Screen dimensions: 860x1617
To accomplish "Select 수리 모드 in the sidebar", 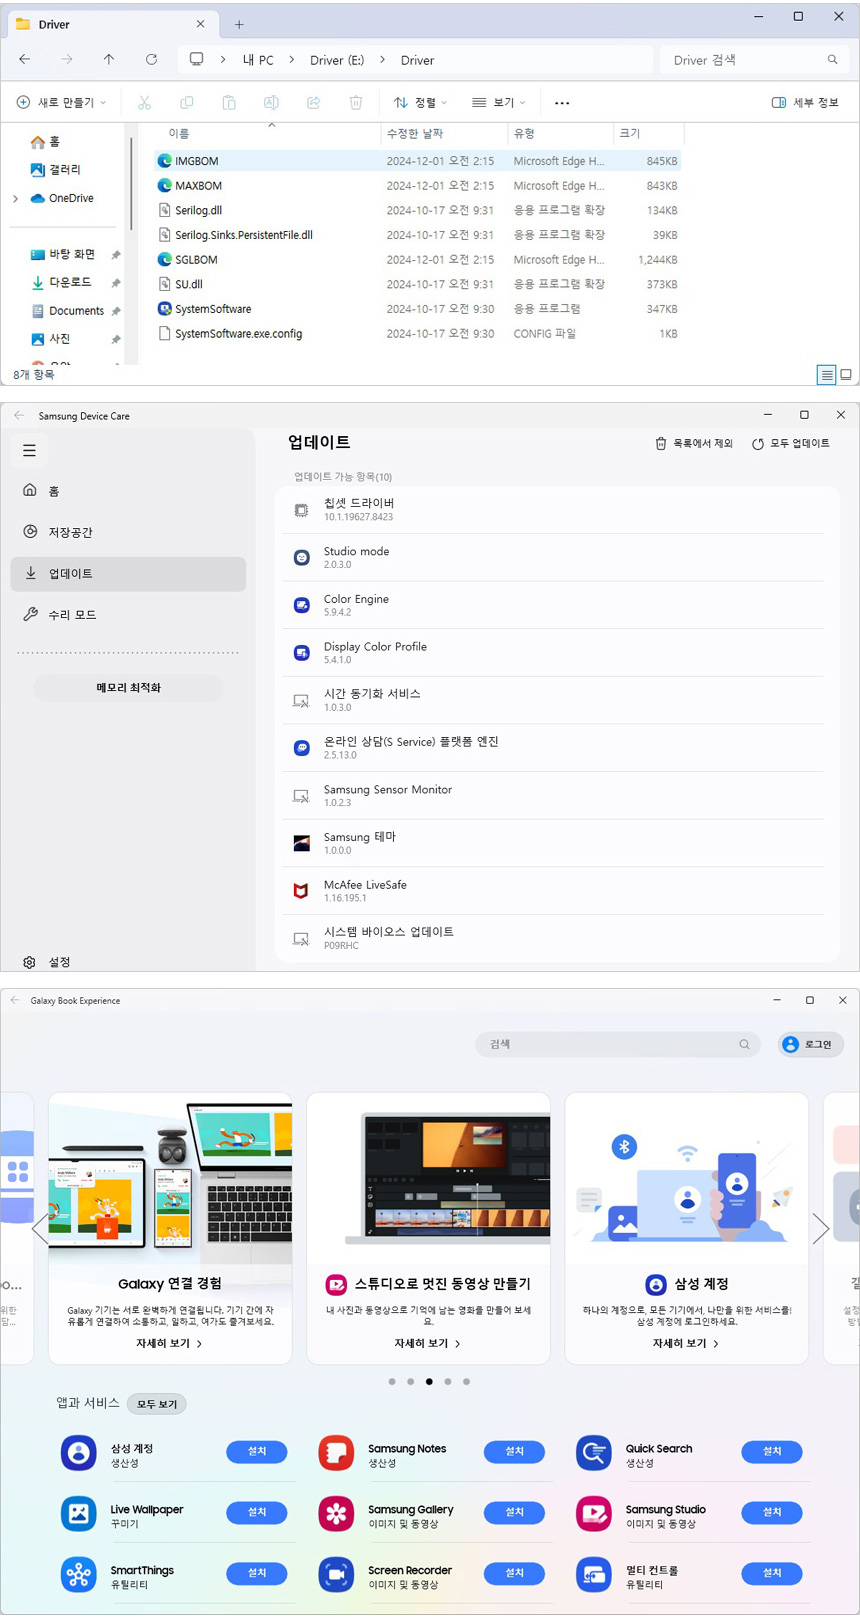I will (x=72, y=615).
